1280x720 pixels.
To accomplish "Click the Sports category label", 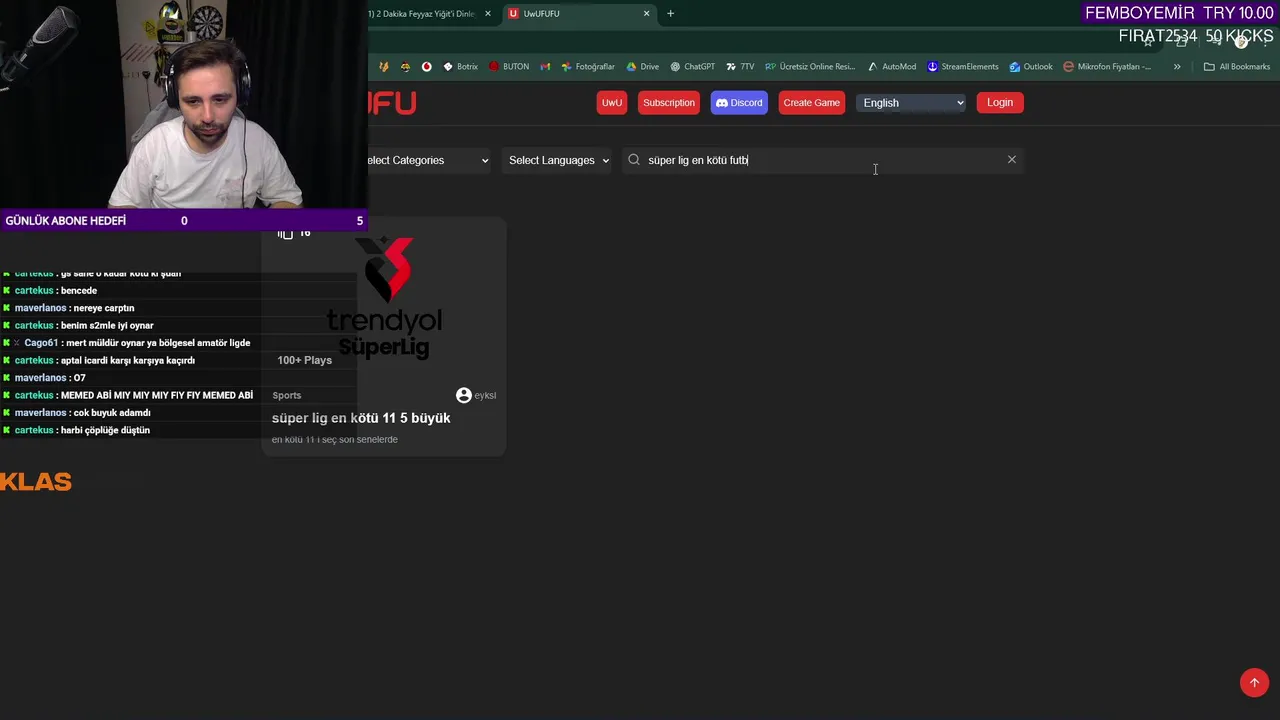I will pyautogui.click(x=287, y=395).
